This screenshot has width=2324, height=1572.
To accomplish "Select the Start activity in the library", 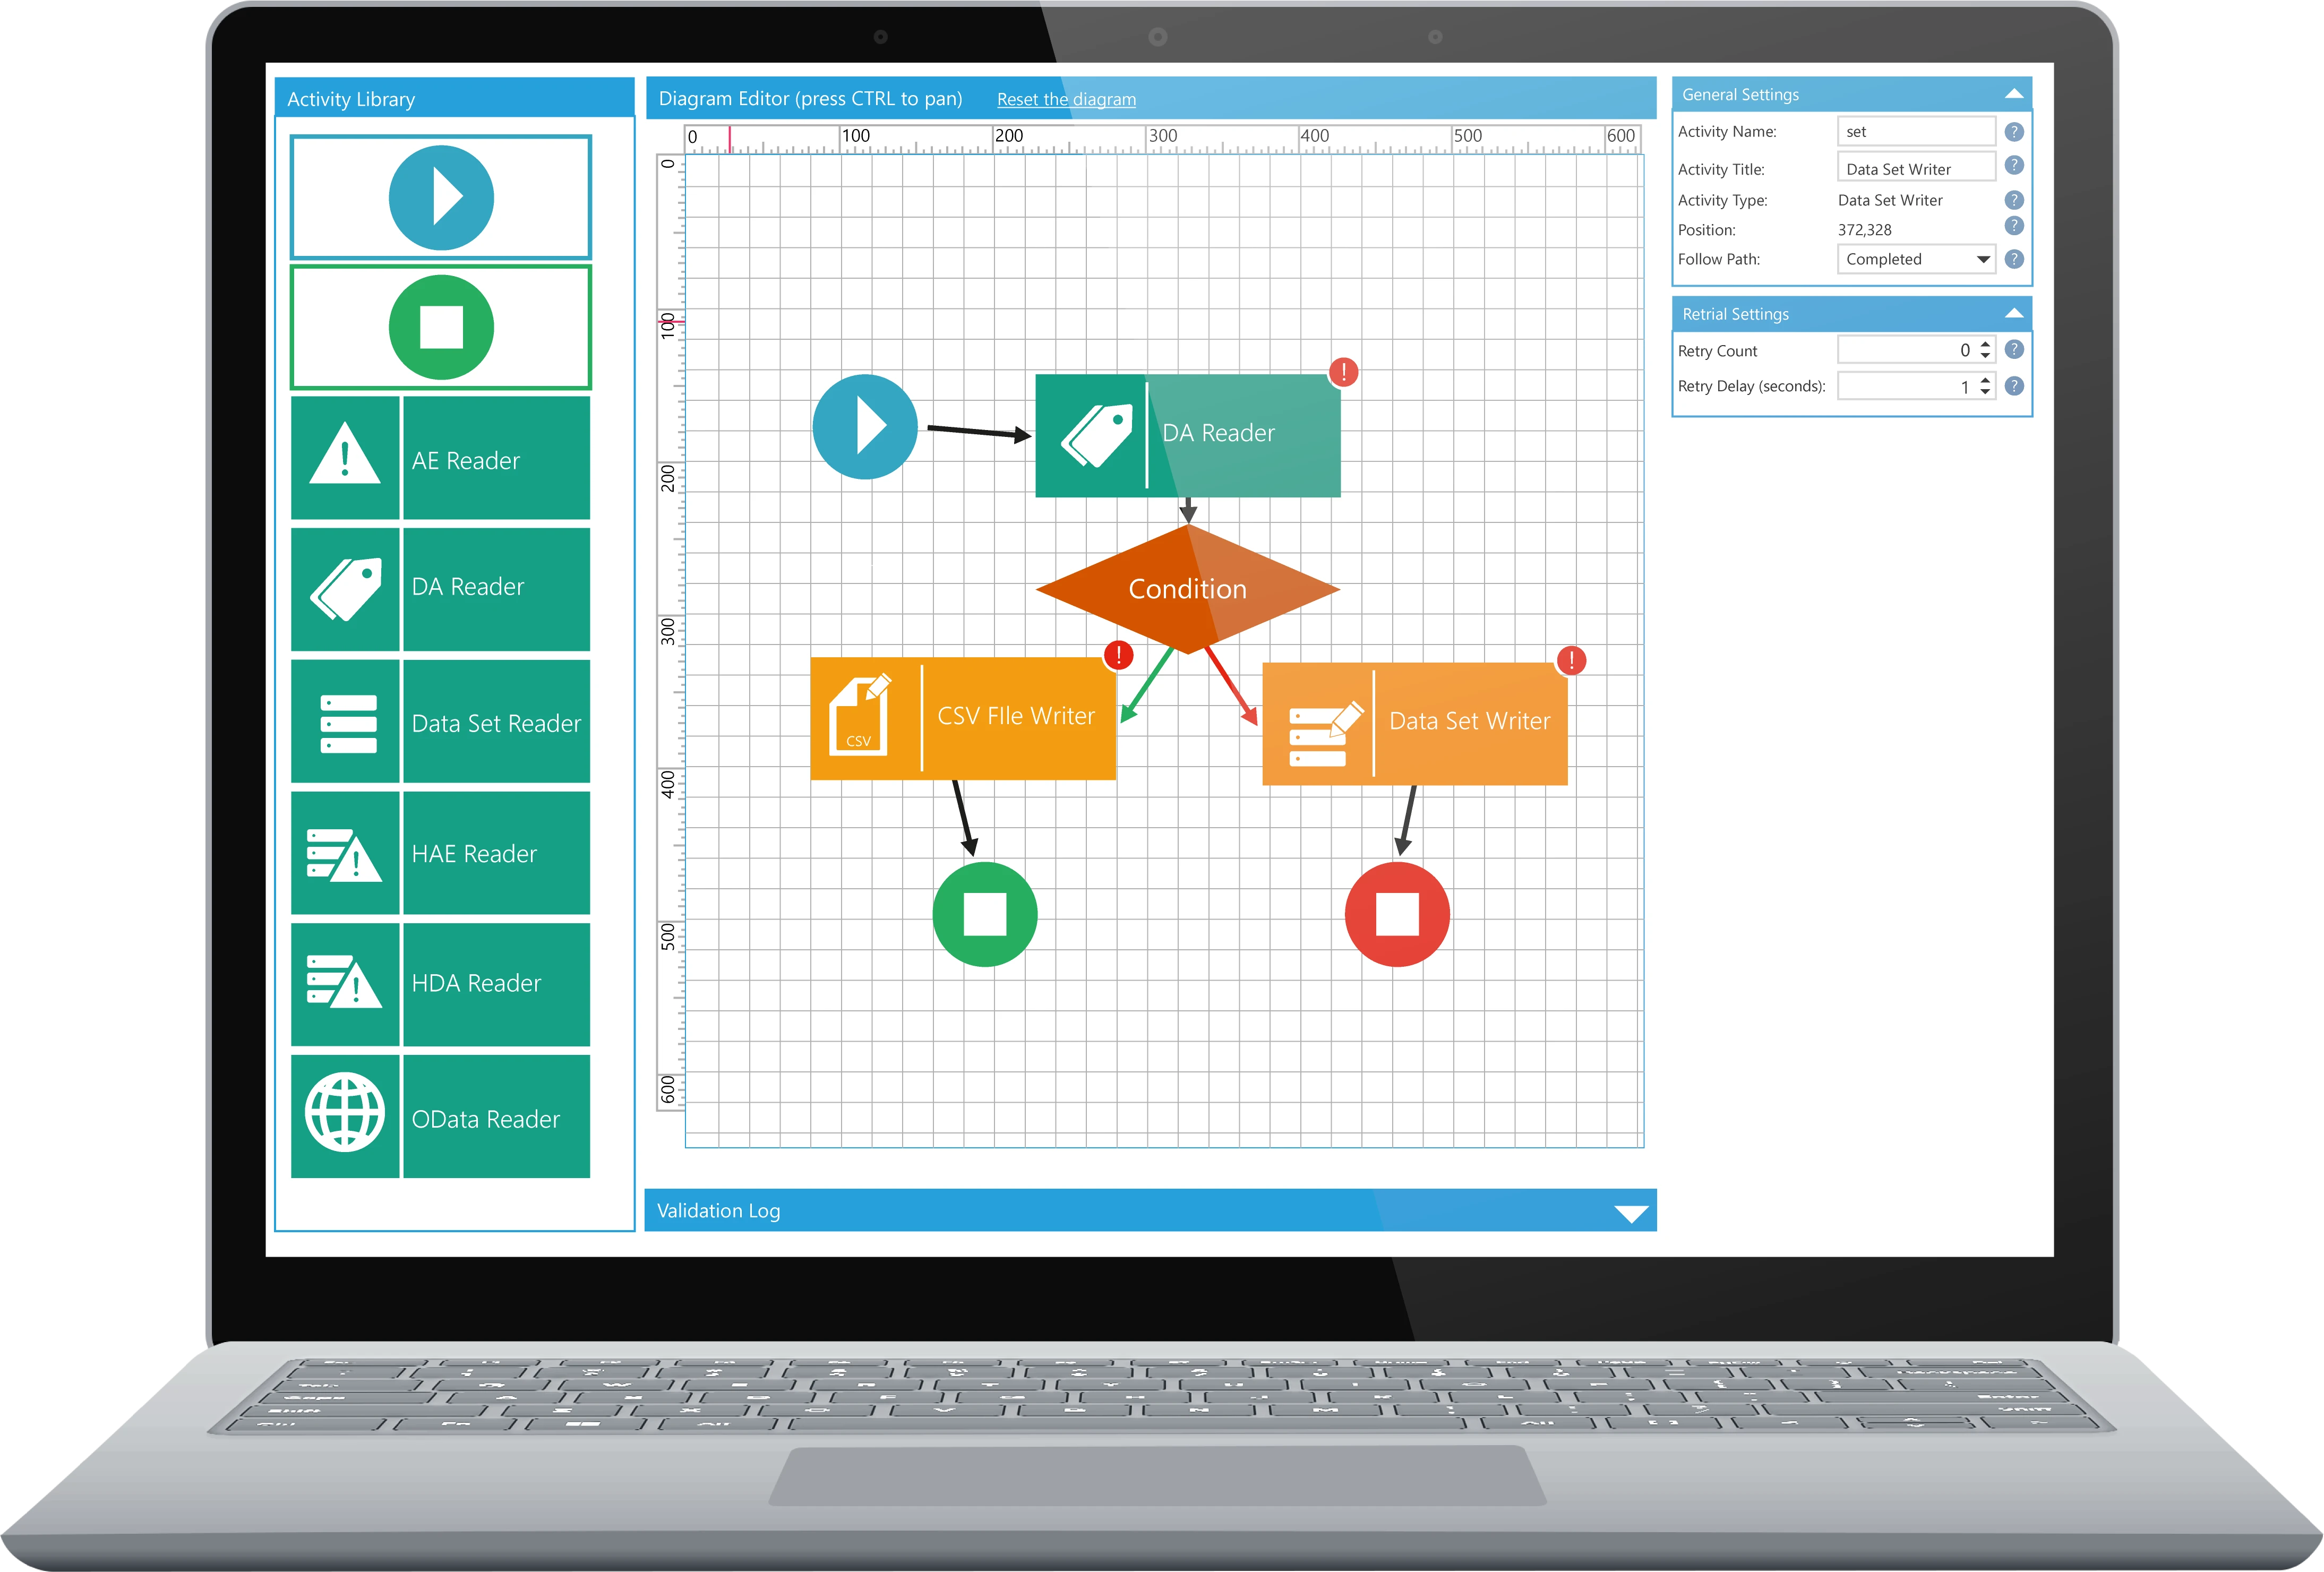I will (441, 198).
